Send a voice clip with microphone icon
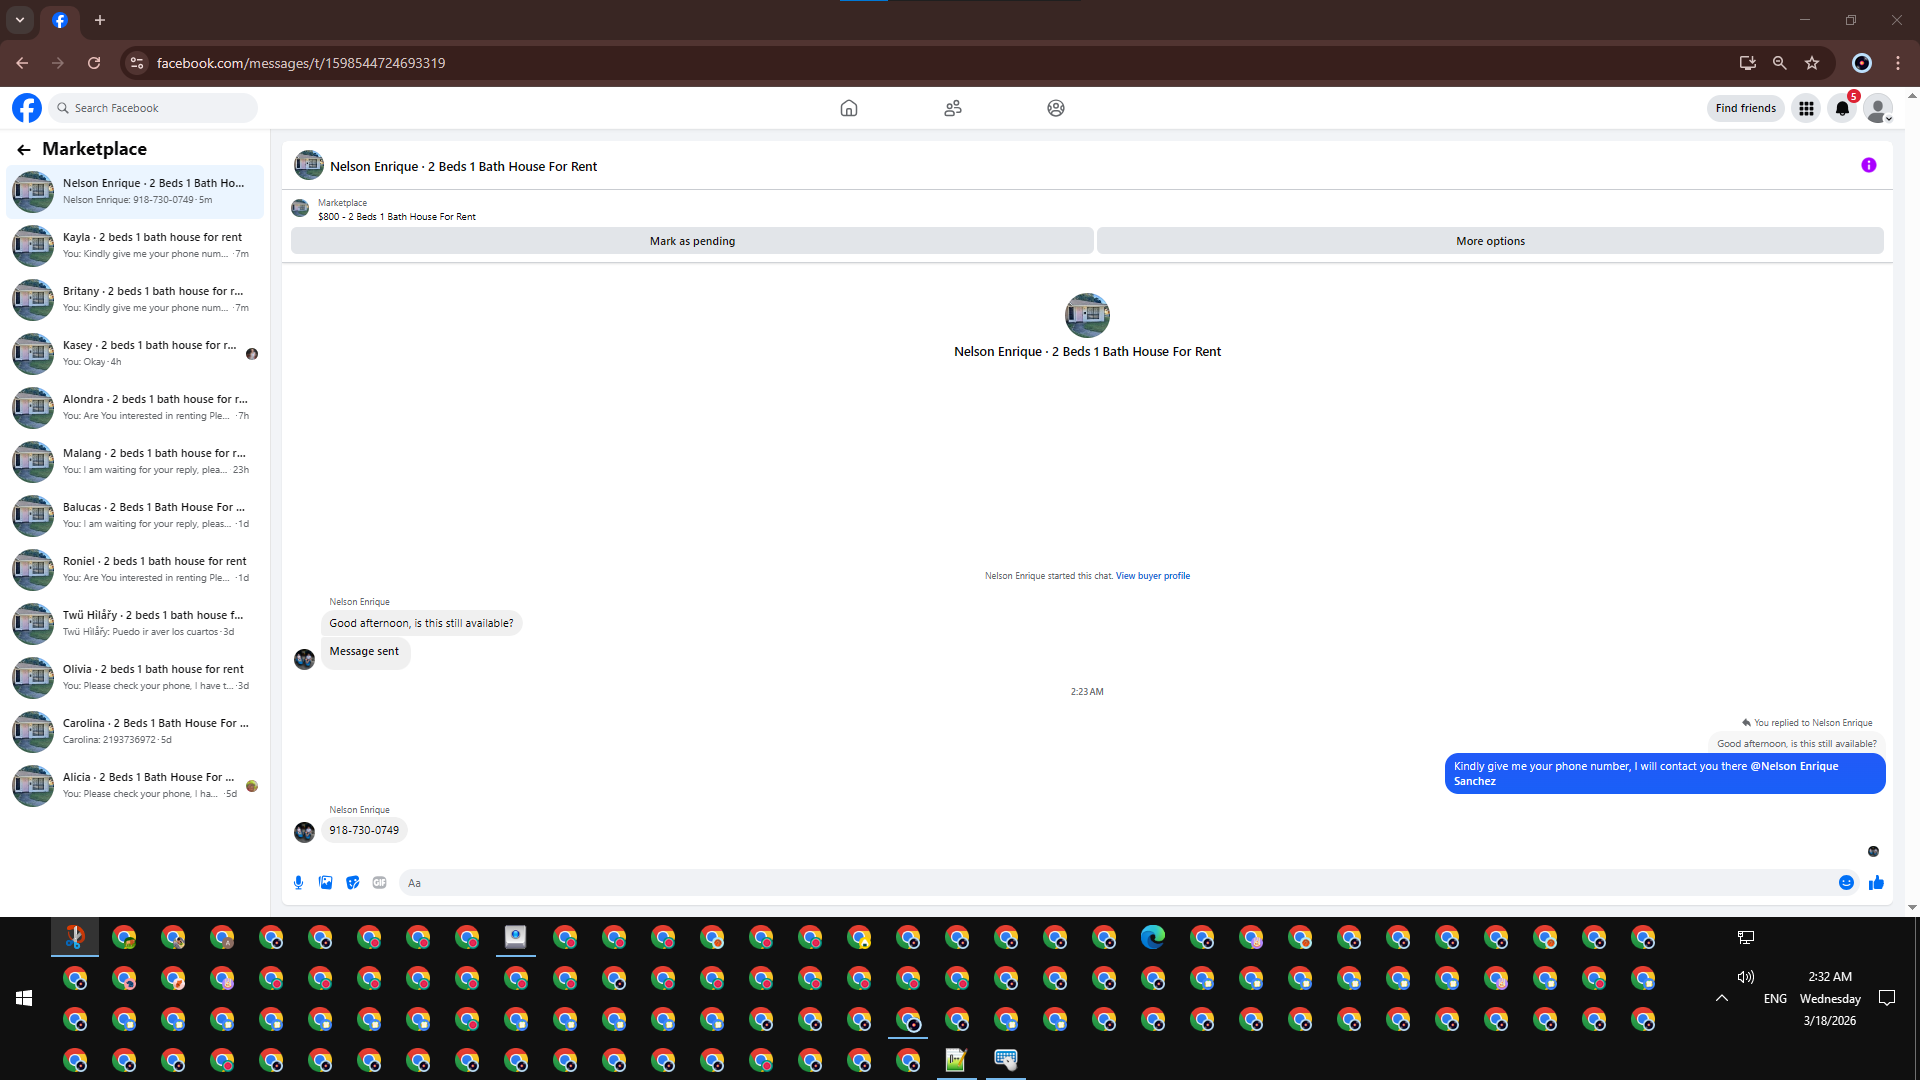 298,883
